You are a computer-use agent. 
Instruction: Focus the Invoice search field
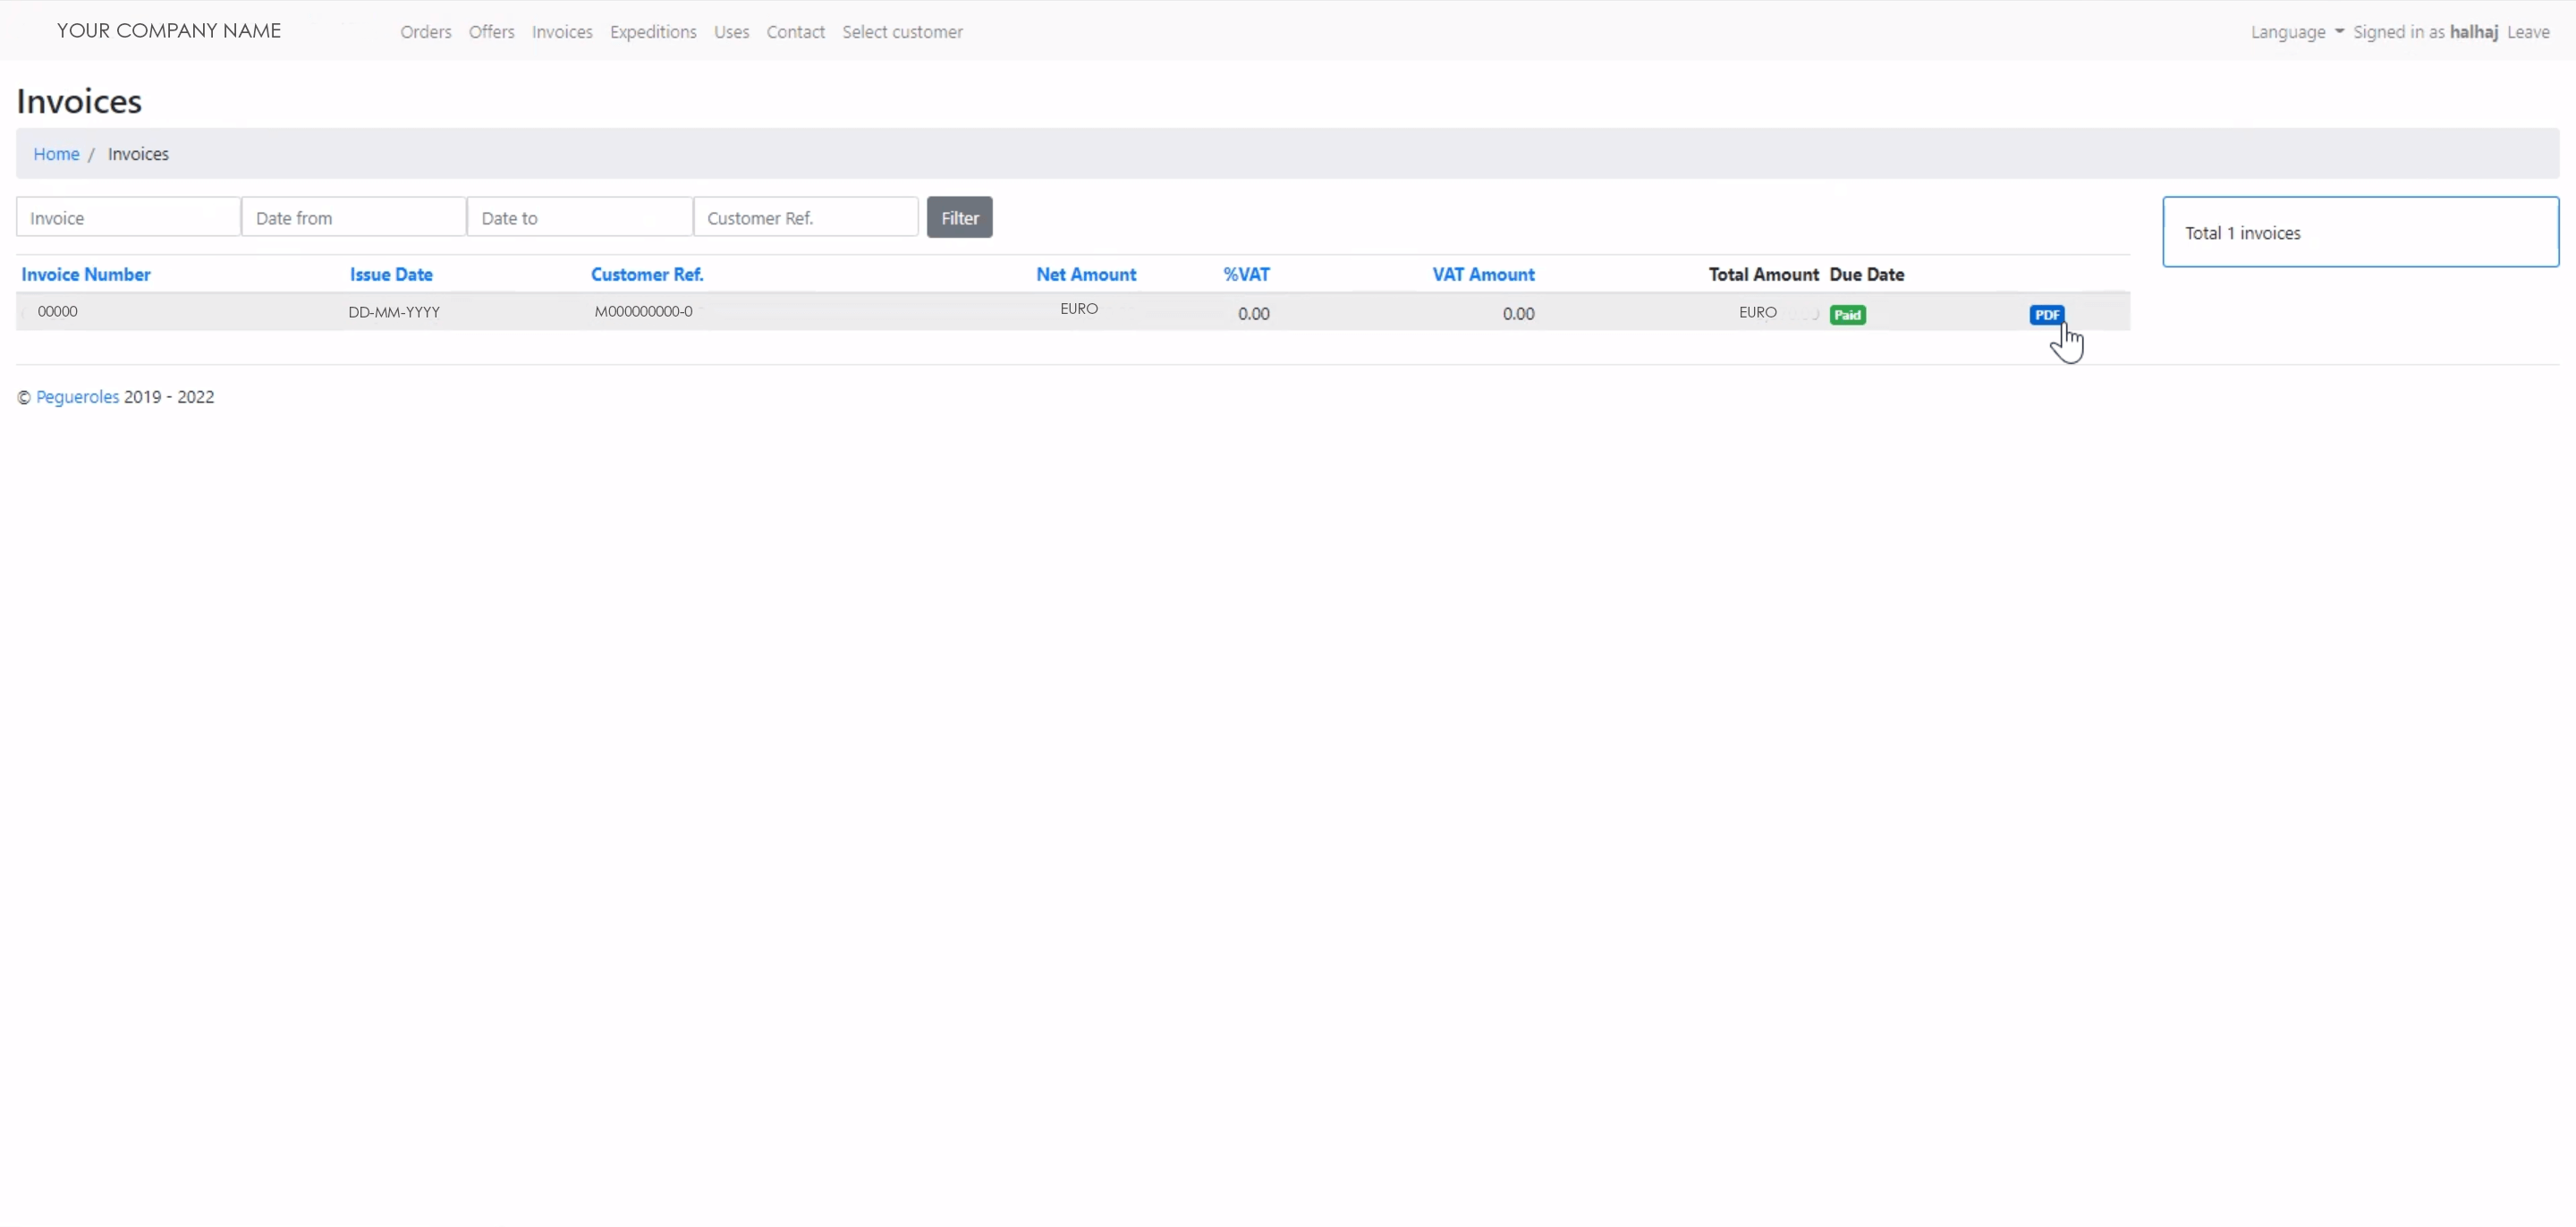click(x=128, y=218)
